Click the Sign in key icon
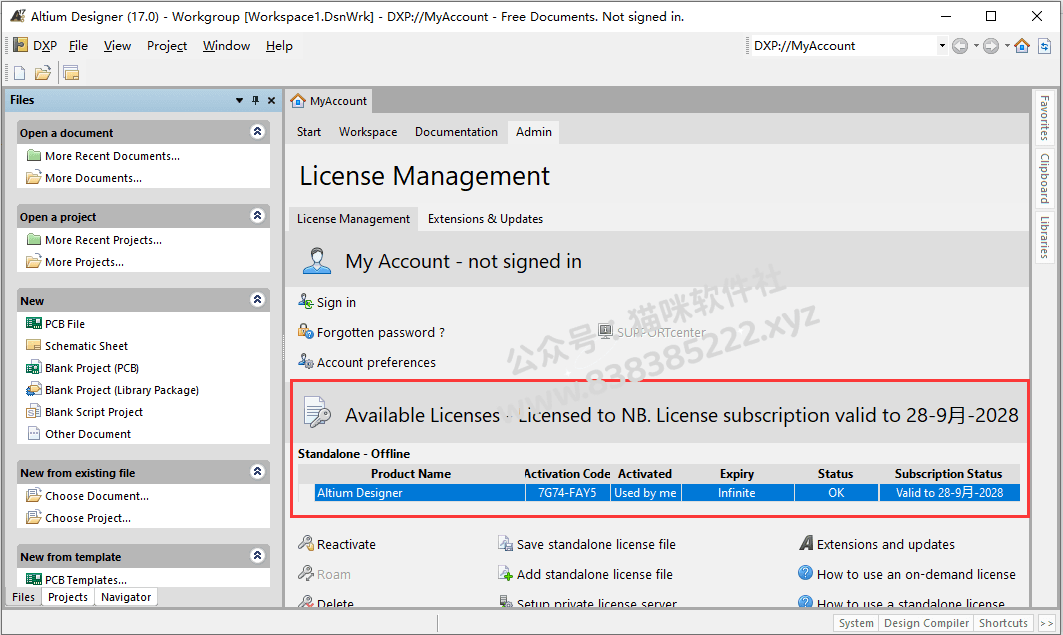1063x635 pixels. [x=306, y=301]
